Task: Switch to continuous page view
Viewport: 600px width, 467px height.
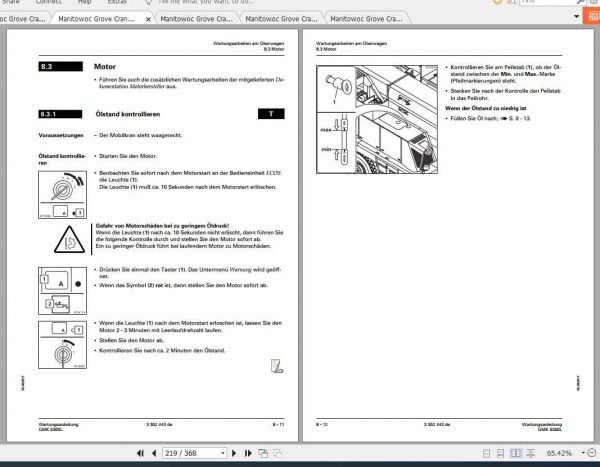Action: (x=500, y=453)
